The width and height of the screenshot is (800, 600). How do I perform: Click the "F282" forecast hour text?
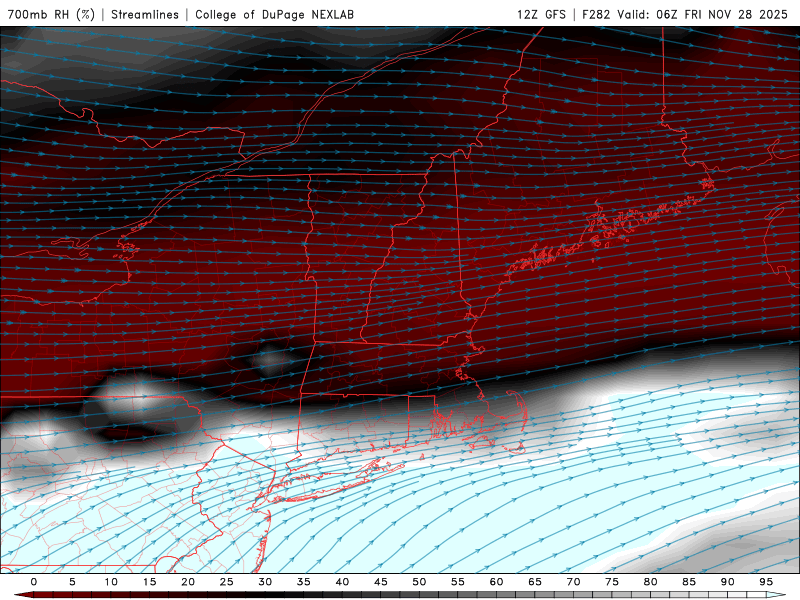[x=596, y=14]
